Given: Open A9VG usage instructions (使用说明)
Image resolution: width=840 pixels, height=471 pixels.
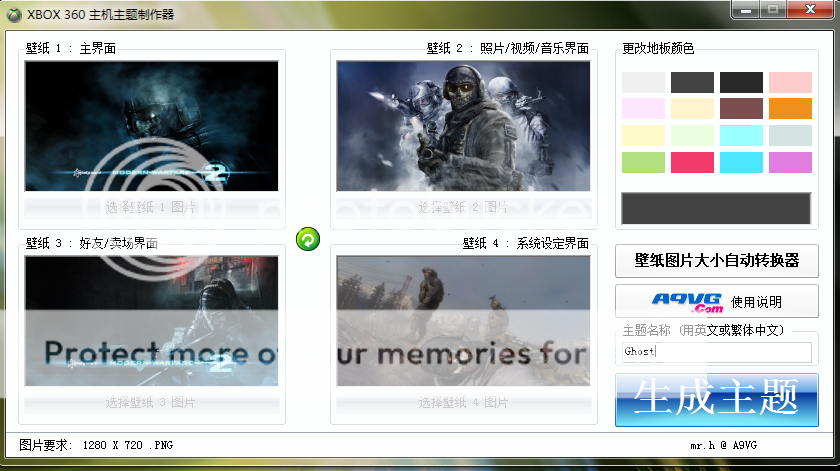Looking at the screenshot, I should coord(716,301).
